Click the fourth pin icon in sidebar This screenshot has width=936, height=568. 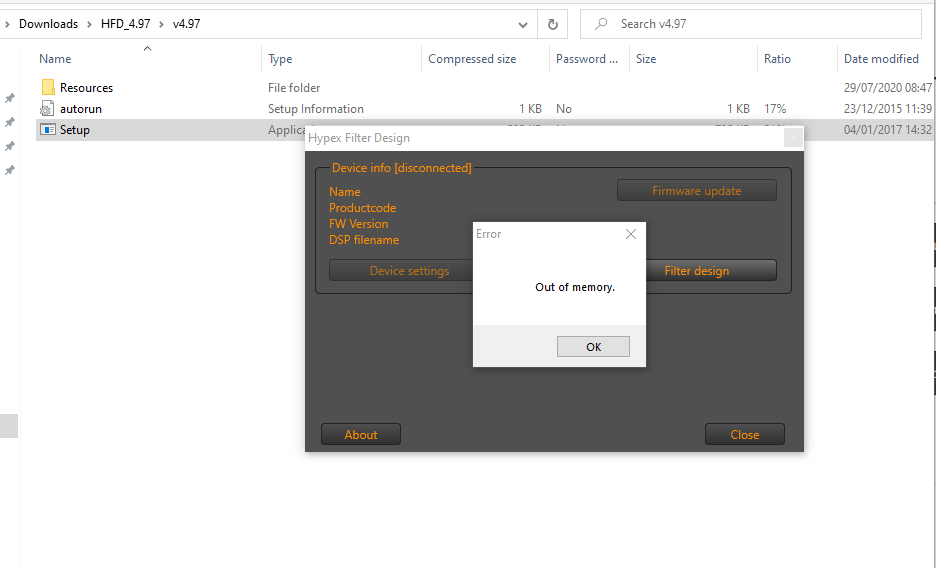[10, 170]
